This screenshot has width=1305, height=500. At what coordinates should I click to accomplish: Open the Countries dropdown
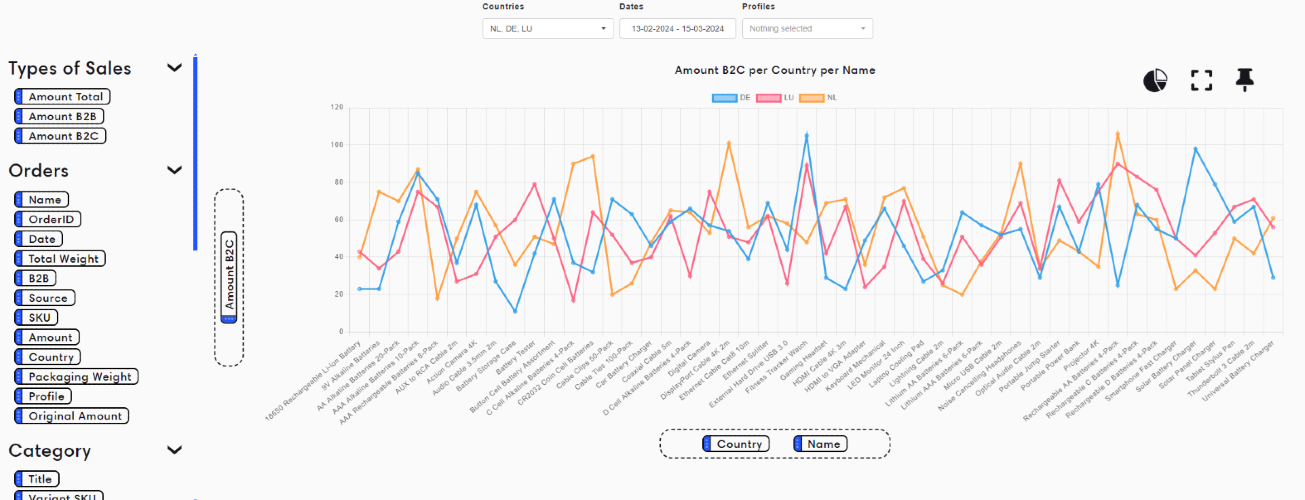pyautogui.click(x=547, y=29)
